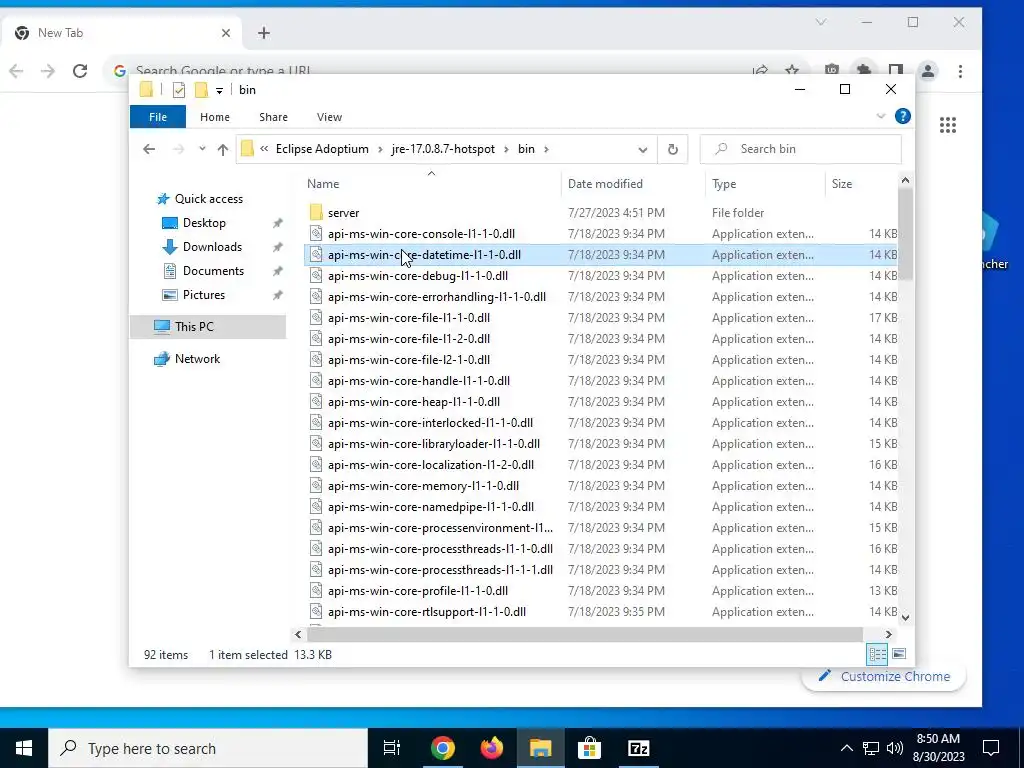Viewport: 1024px width, 768px height.
Task: Open Microsoft Store from taskbar
Action: point(589,748)
